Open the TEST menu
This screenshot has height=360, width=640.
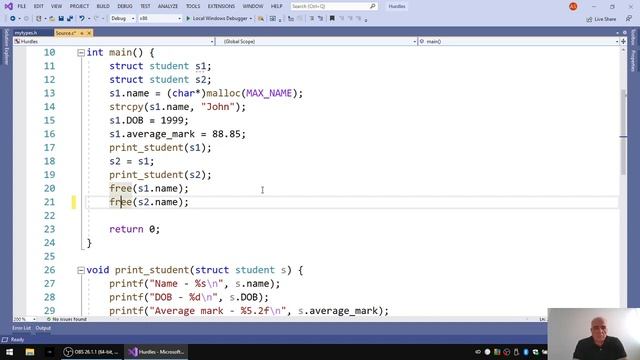click(x=145, y=6)
